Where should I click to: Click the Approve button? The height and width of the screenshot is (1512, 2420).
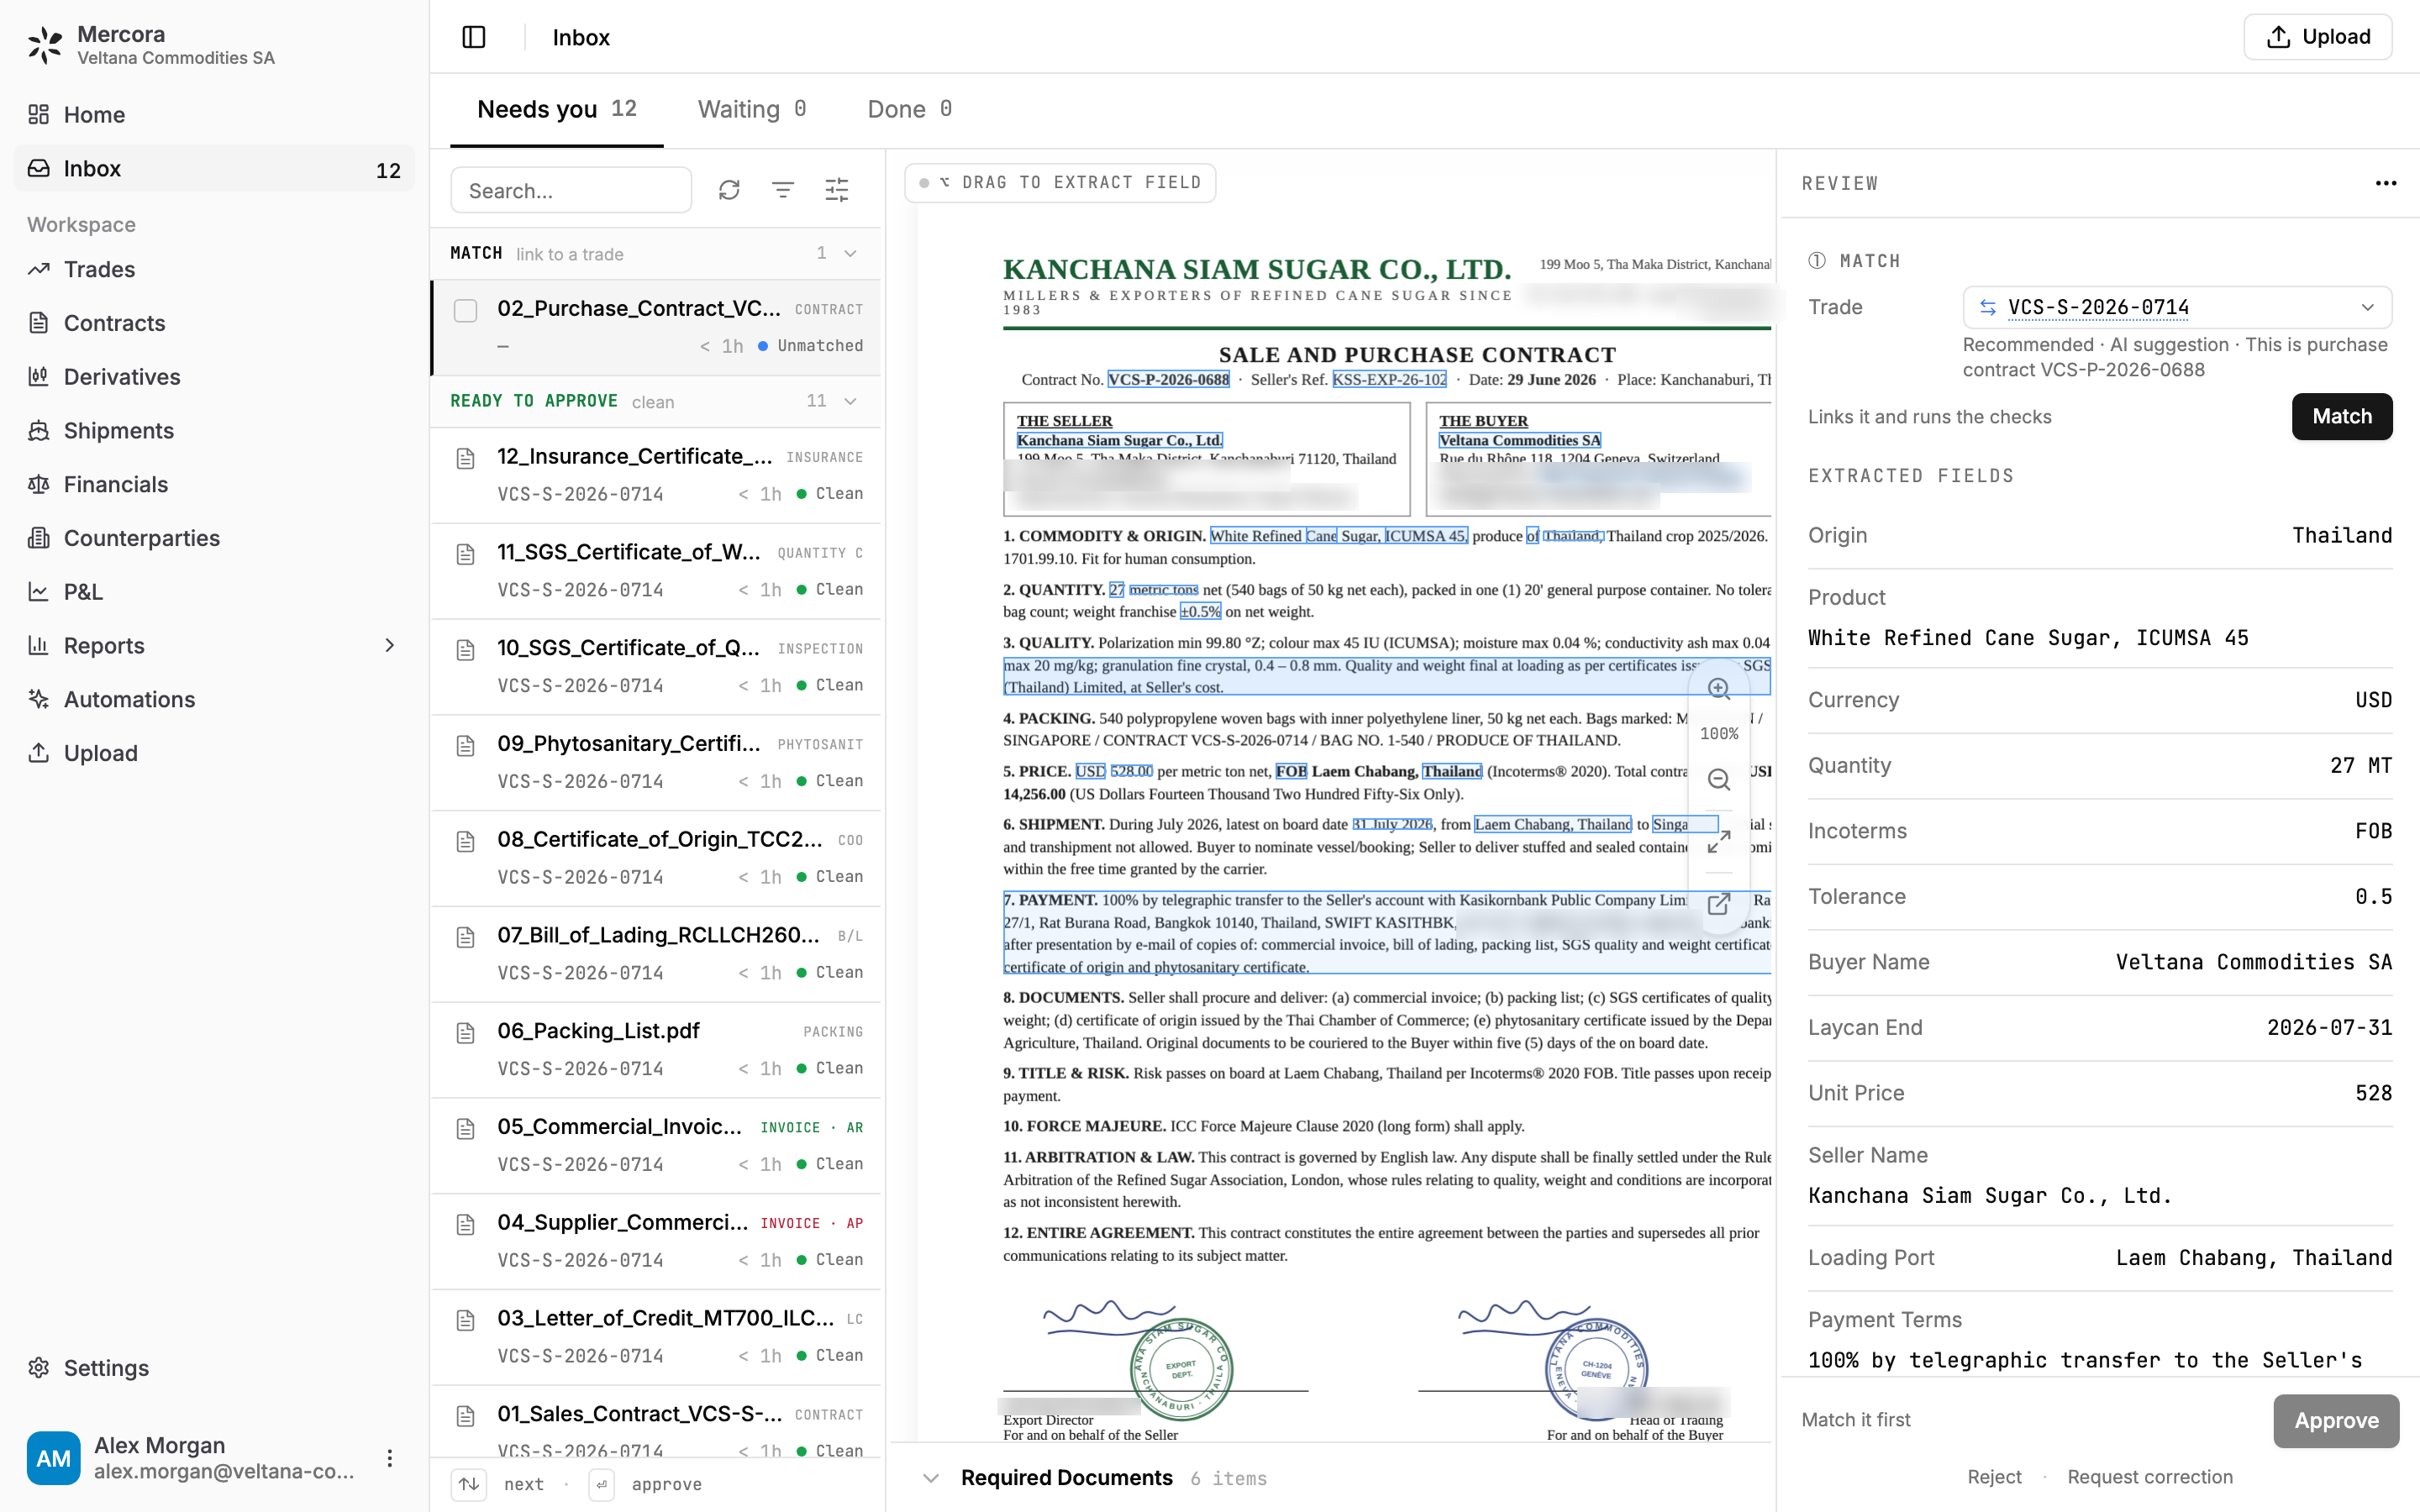(2336, 1421)
